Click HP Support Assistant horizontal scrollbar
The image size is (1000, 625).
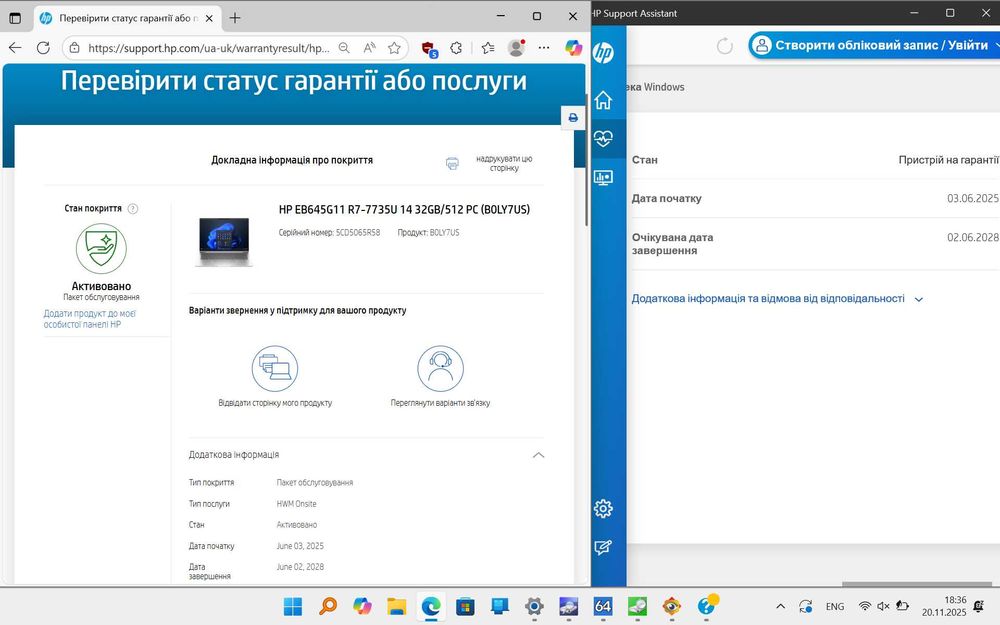coord(917,584)
